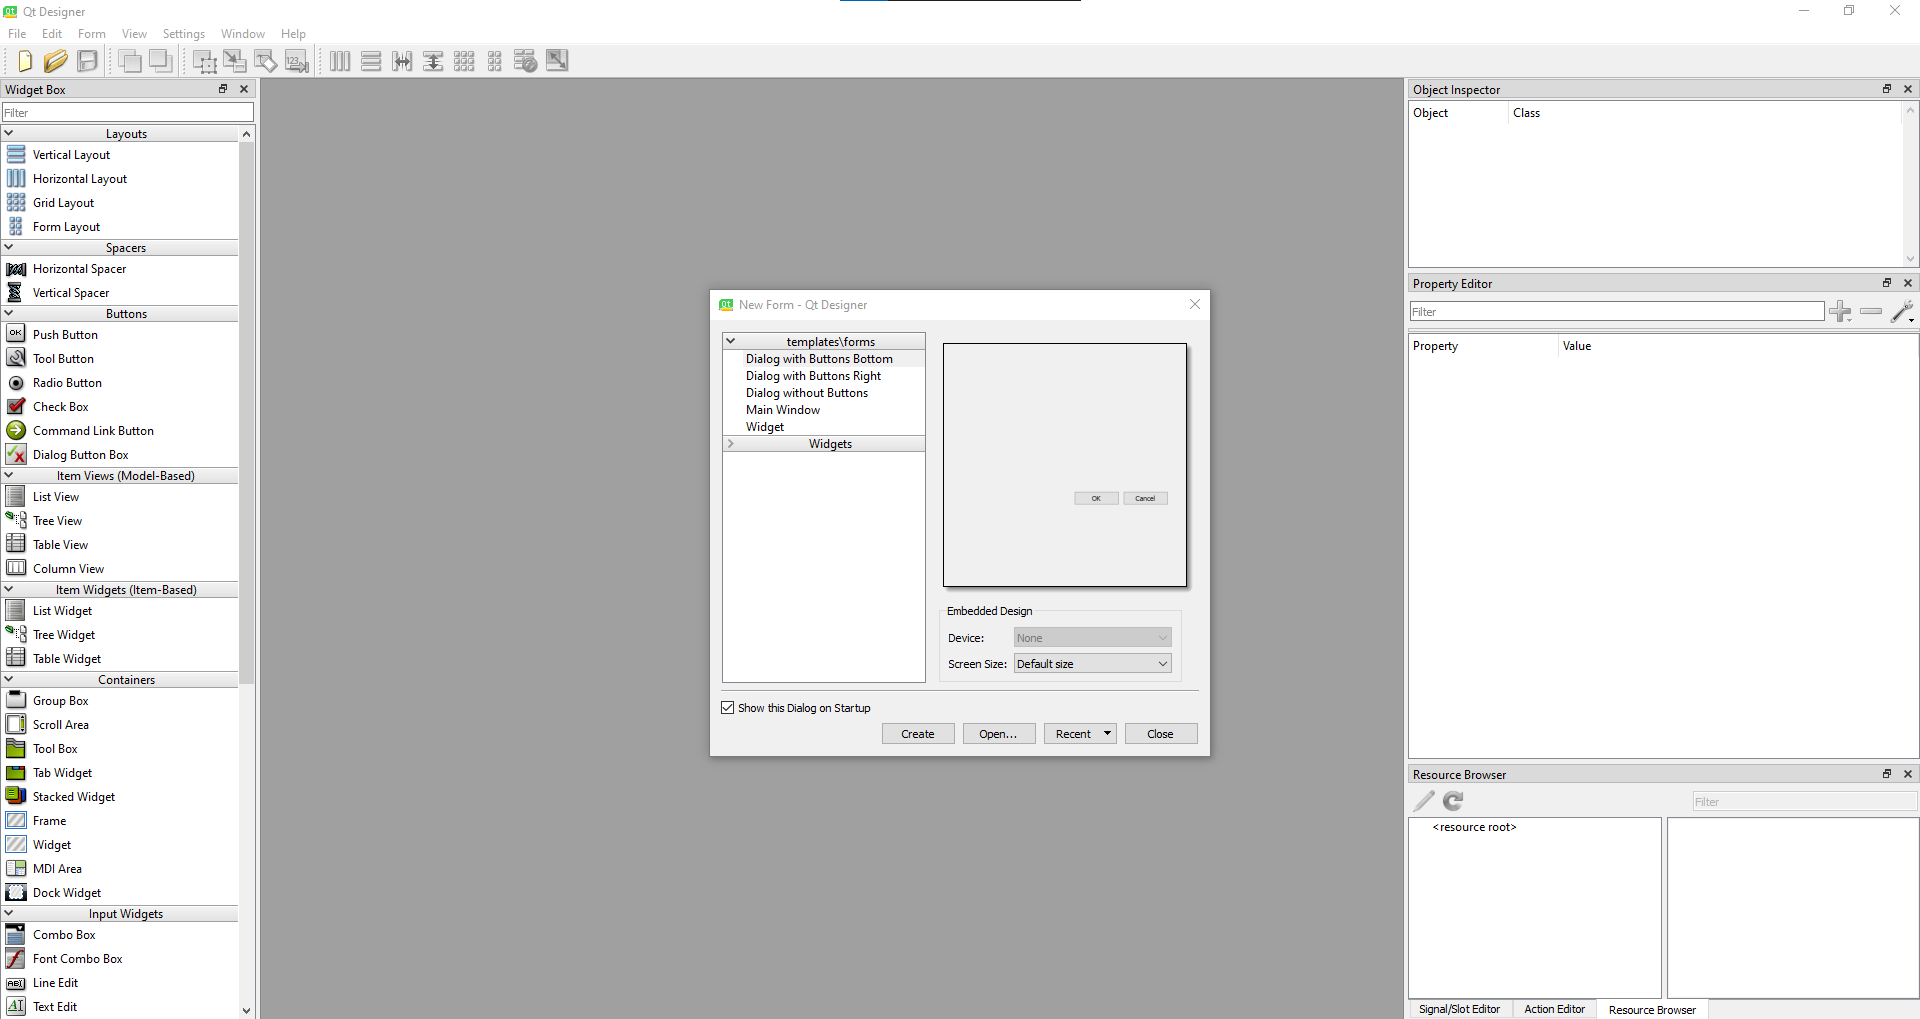Select Dialog with Buttons Right template
The image size is (1920, 1019).
pos(813,376)
